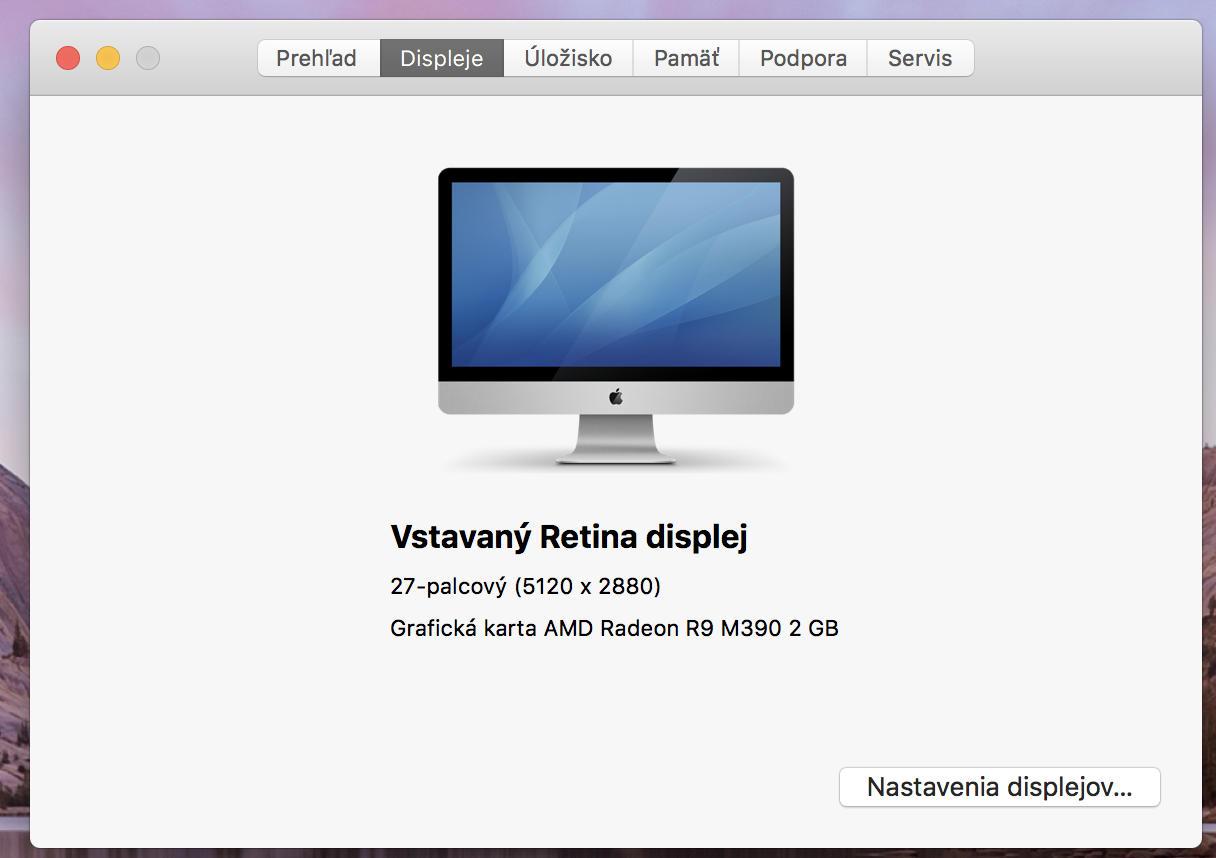
Task: Minimize the window with the yellow button
Action: click(108, 58)
